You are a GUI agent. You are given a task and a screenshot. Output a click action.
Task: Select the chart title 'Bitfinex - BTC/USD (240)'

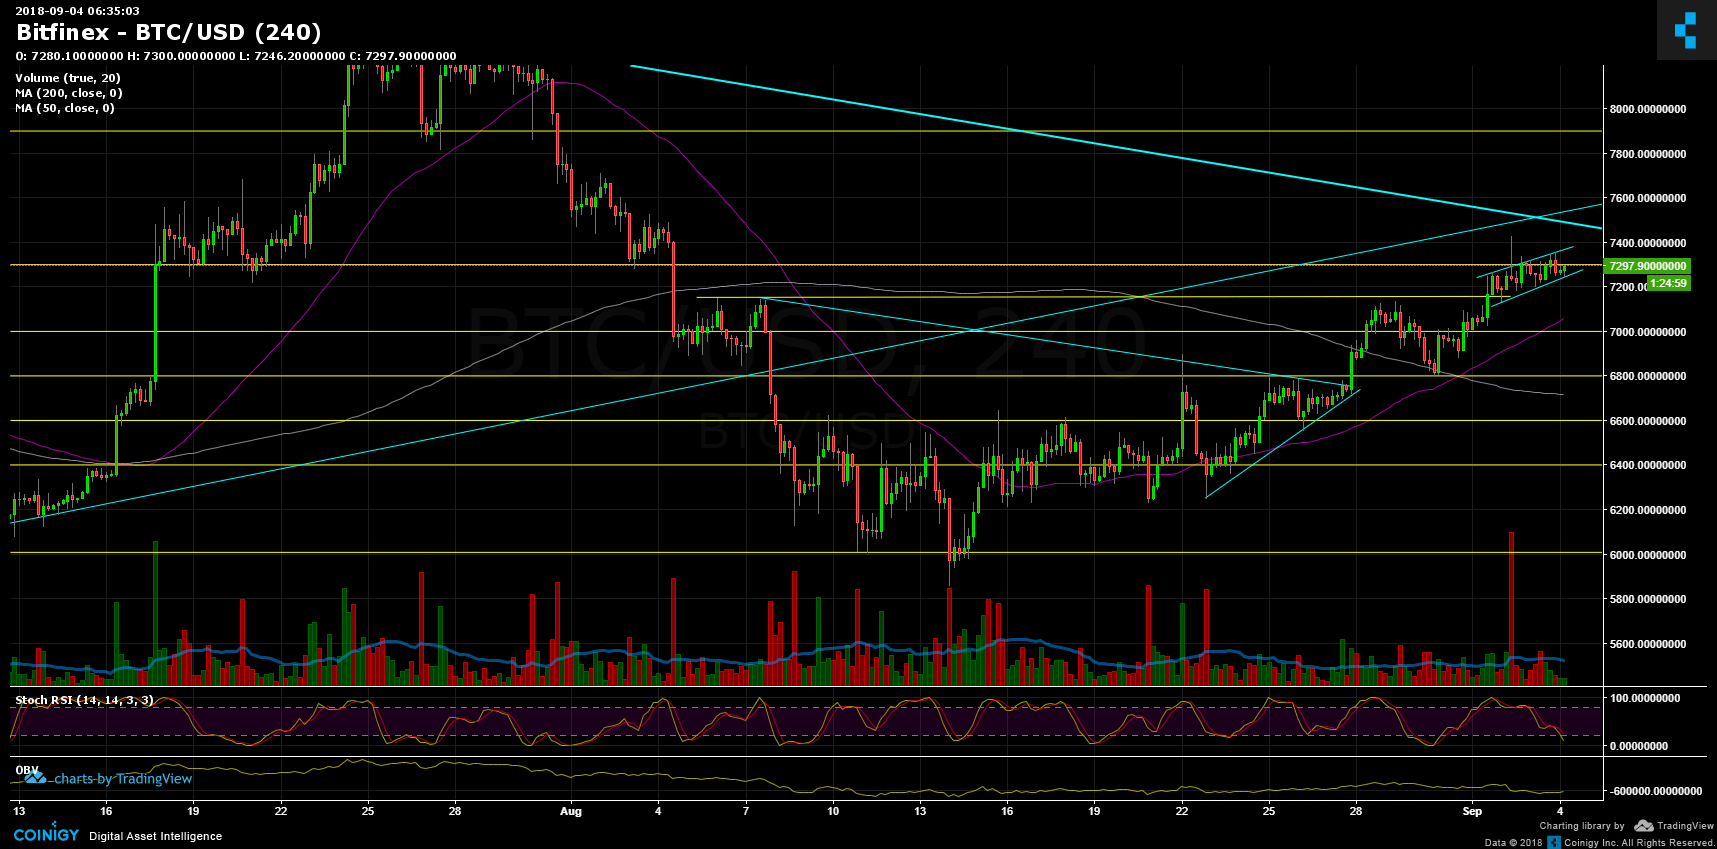coord(169,32)
